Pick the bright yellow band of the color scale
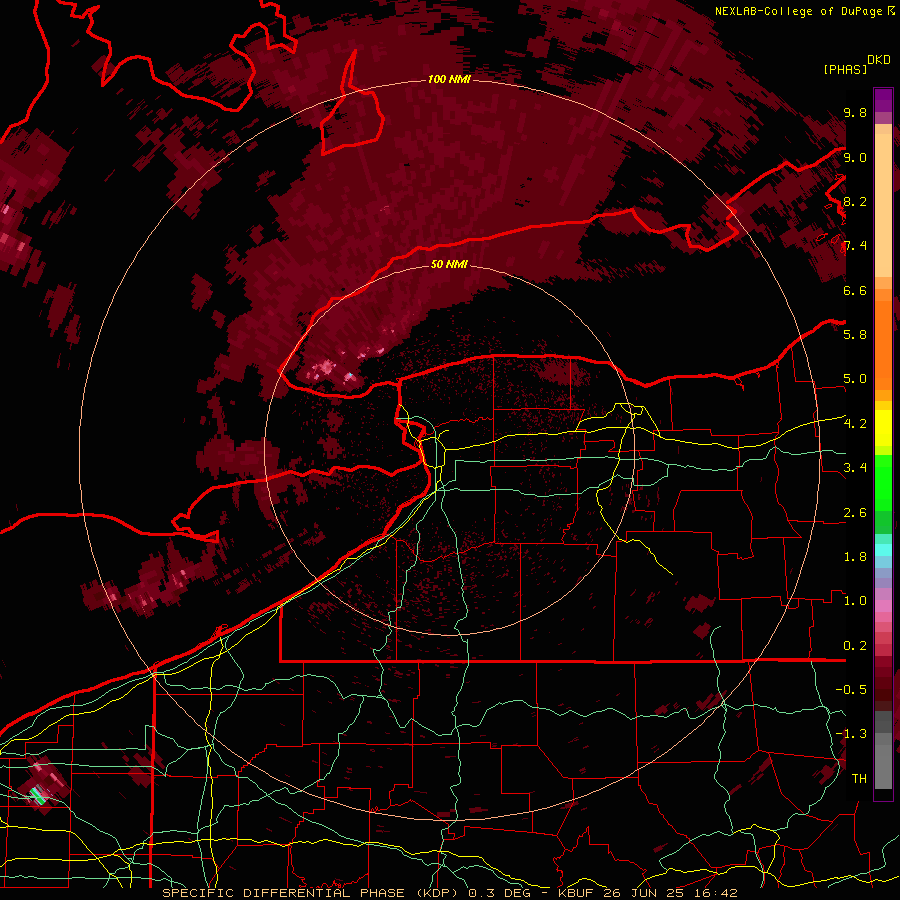Image resolution: width=900 pixels, height=900 pixels. click(x=883, y=428)
